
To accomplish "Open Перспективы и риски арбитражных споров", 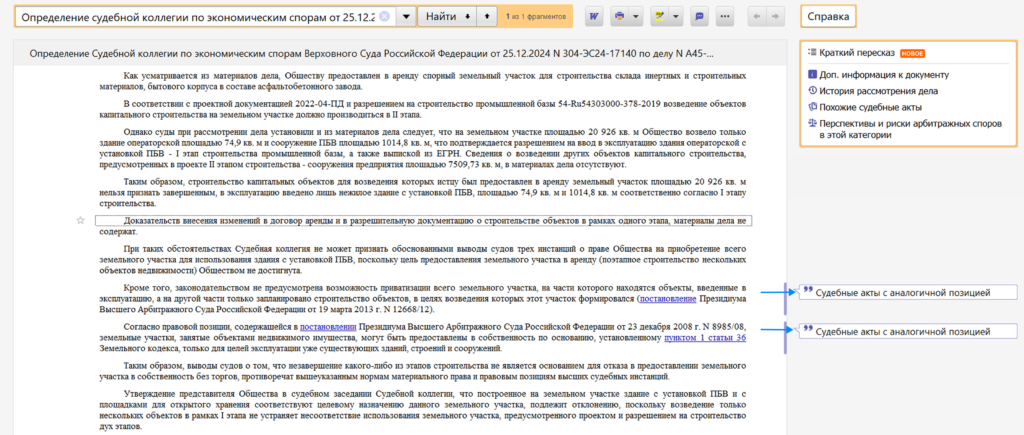I will [x=910, y=129].
